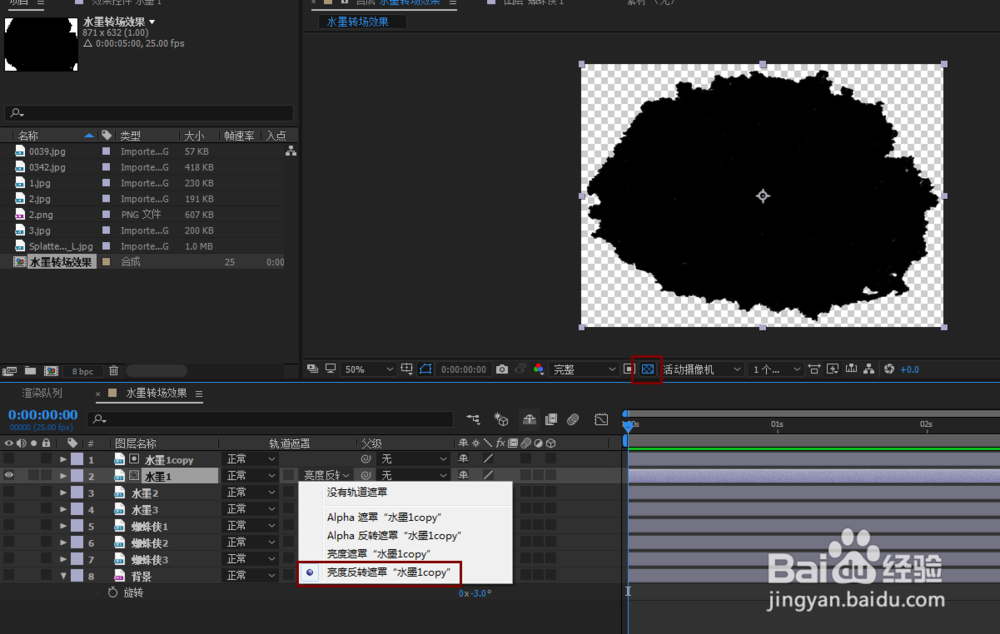Open blending mode dropdown for 水墨1copy
Viewport: 1000px width, 634px height.
(x=251, y=459)
